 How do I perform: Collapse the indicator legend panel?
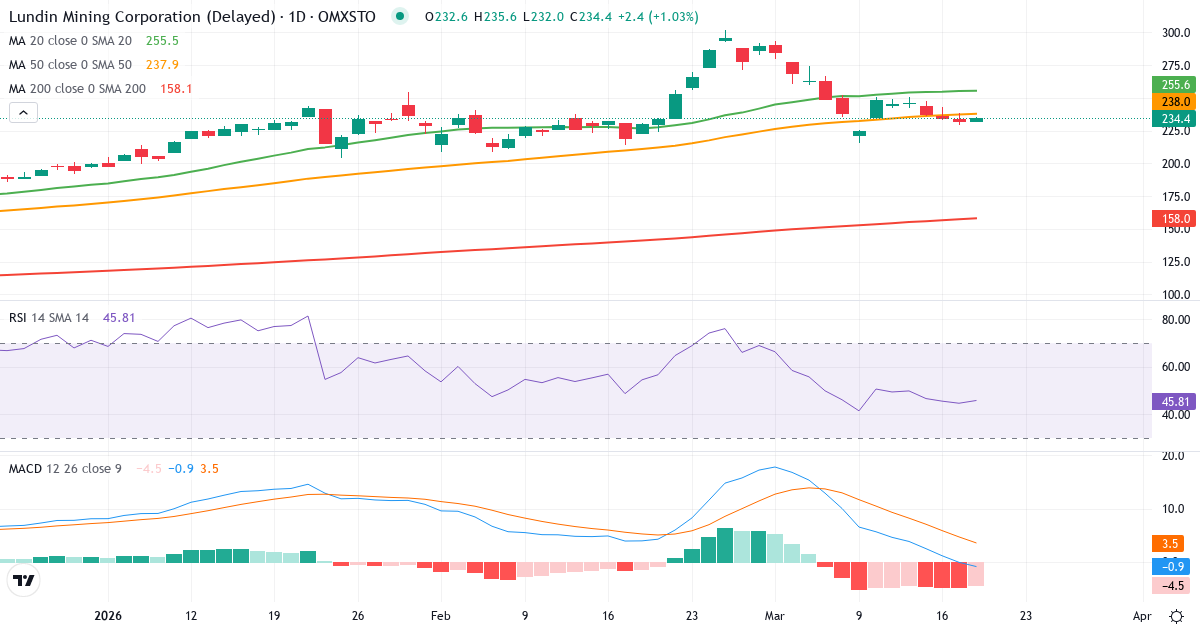pyautogui.click(x=22, y=112)
